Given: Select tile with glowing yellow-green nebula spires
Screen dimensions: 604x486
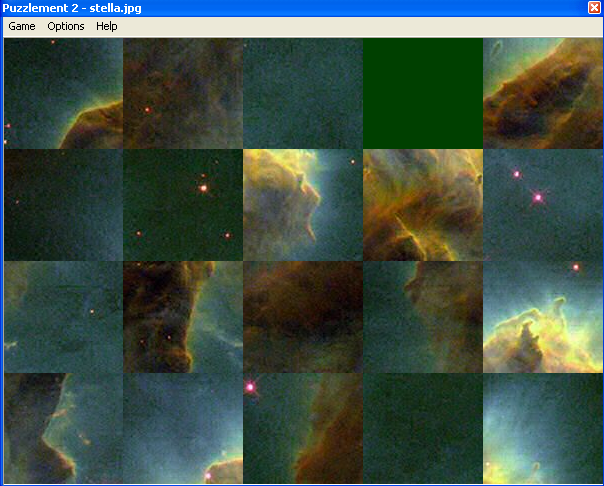Looking at the screenshot, I should (x=543, y=317).
